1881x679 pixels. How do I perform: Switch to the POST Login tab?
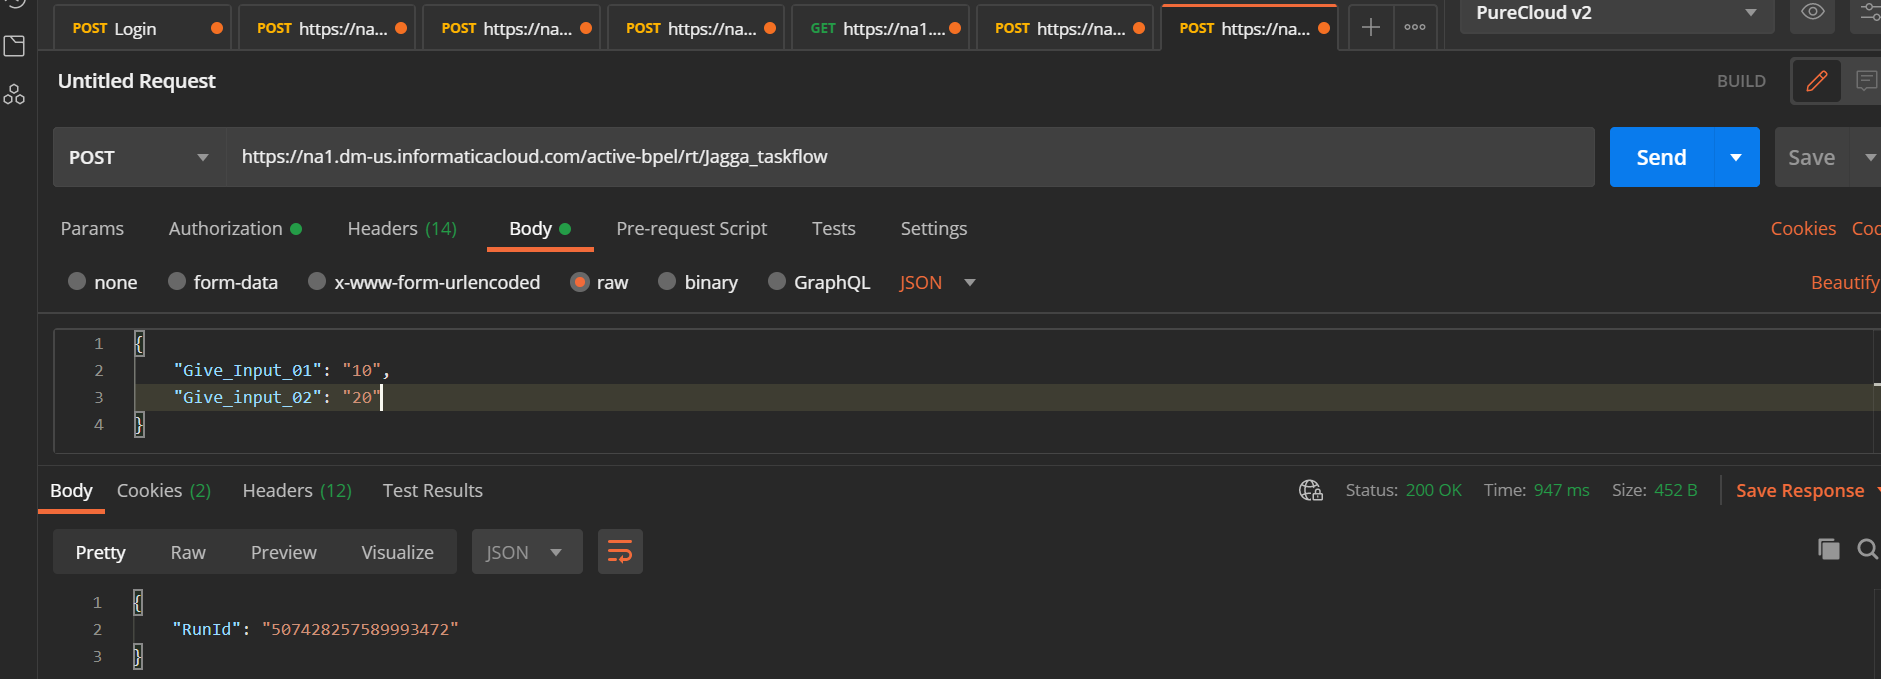coord(142,28)
